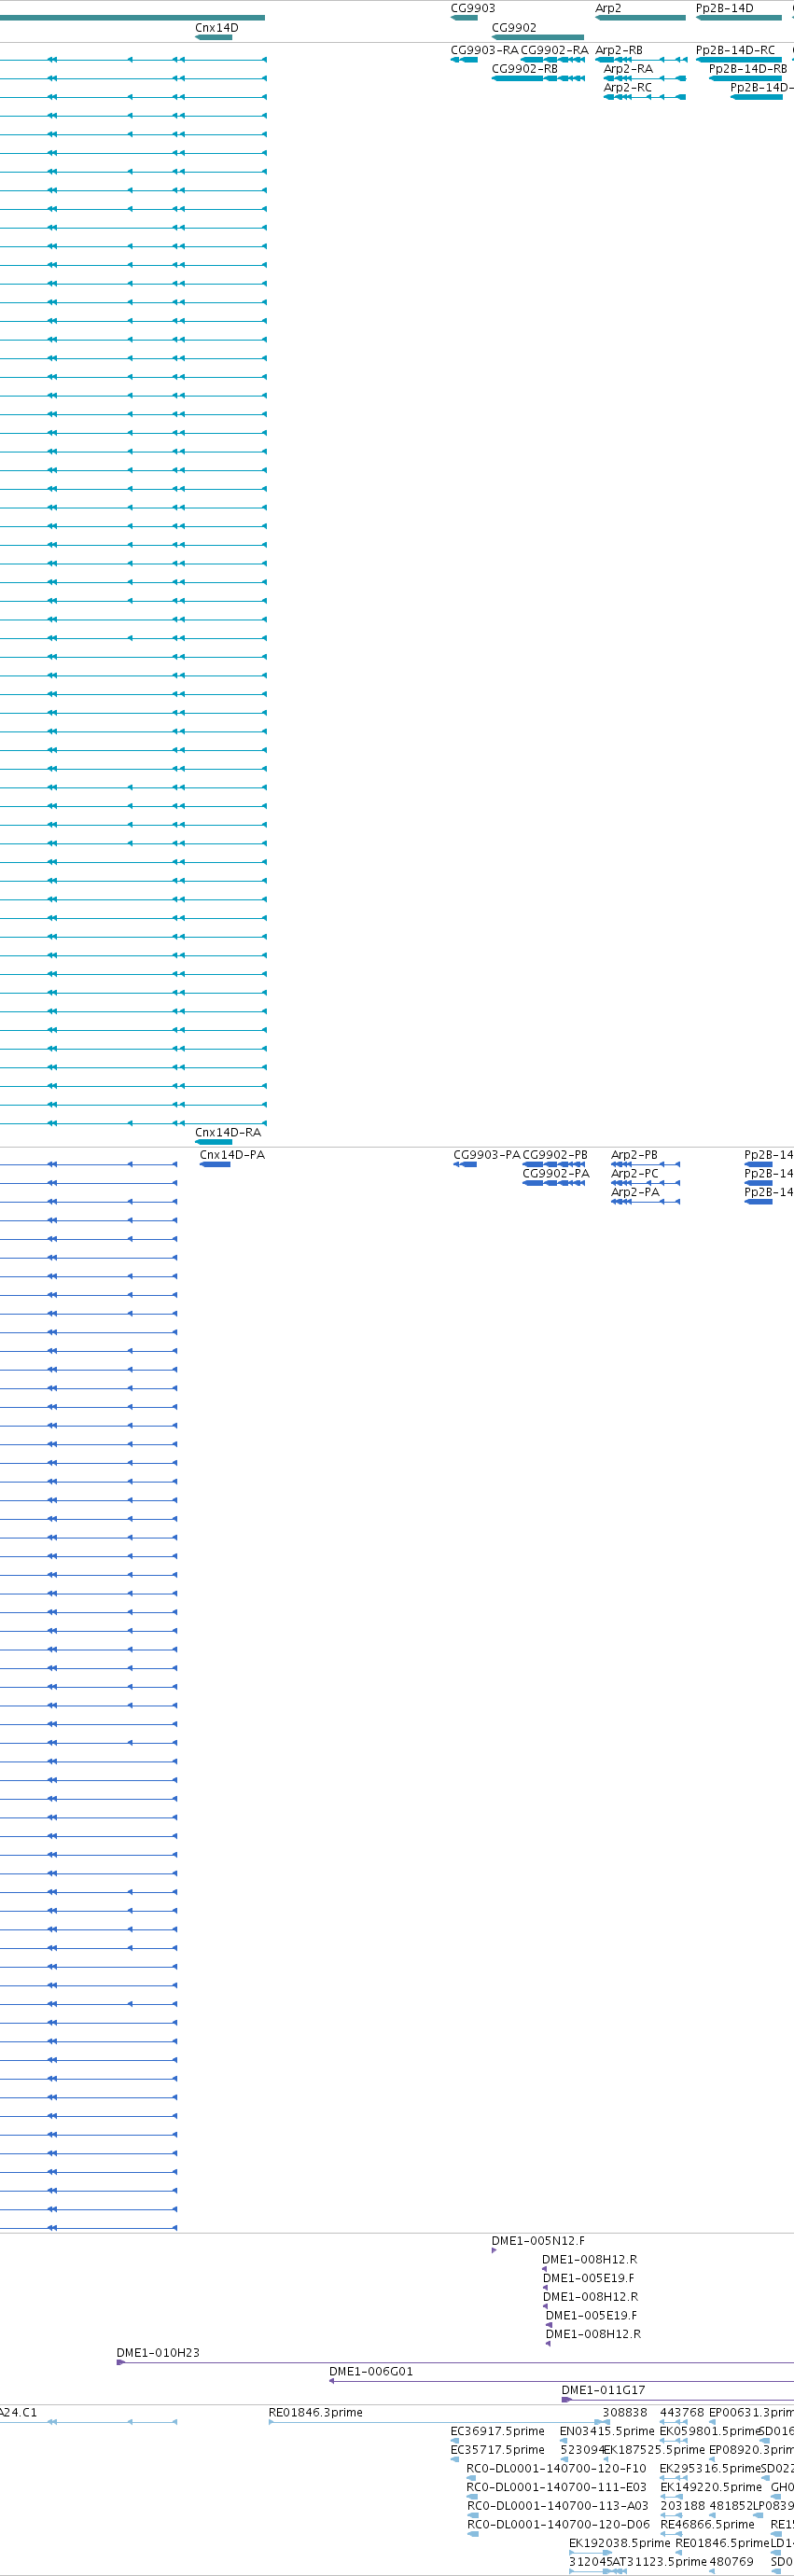Click the CG9902-PA label
This screenshot has width=794, height=2576.
tap(556, 1174)
